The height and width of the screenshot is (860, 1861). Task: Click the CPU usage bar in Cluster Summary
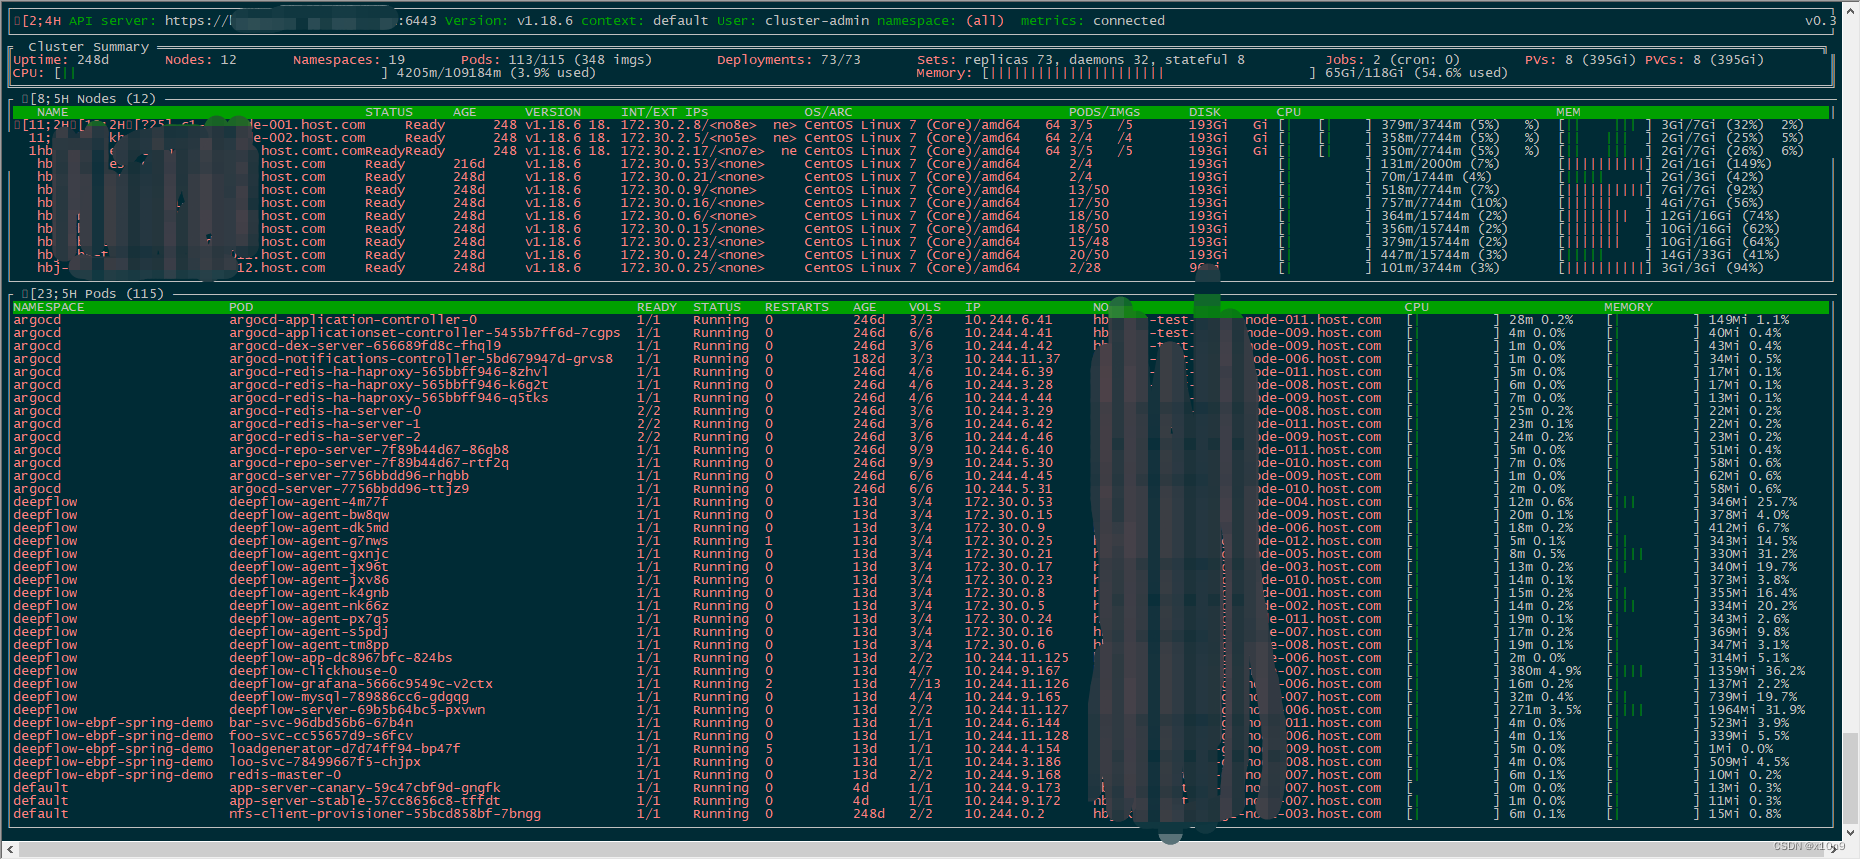pos(221,73)
